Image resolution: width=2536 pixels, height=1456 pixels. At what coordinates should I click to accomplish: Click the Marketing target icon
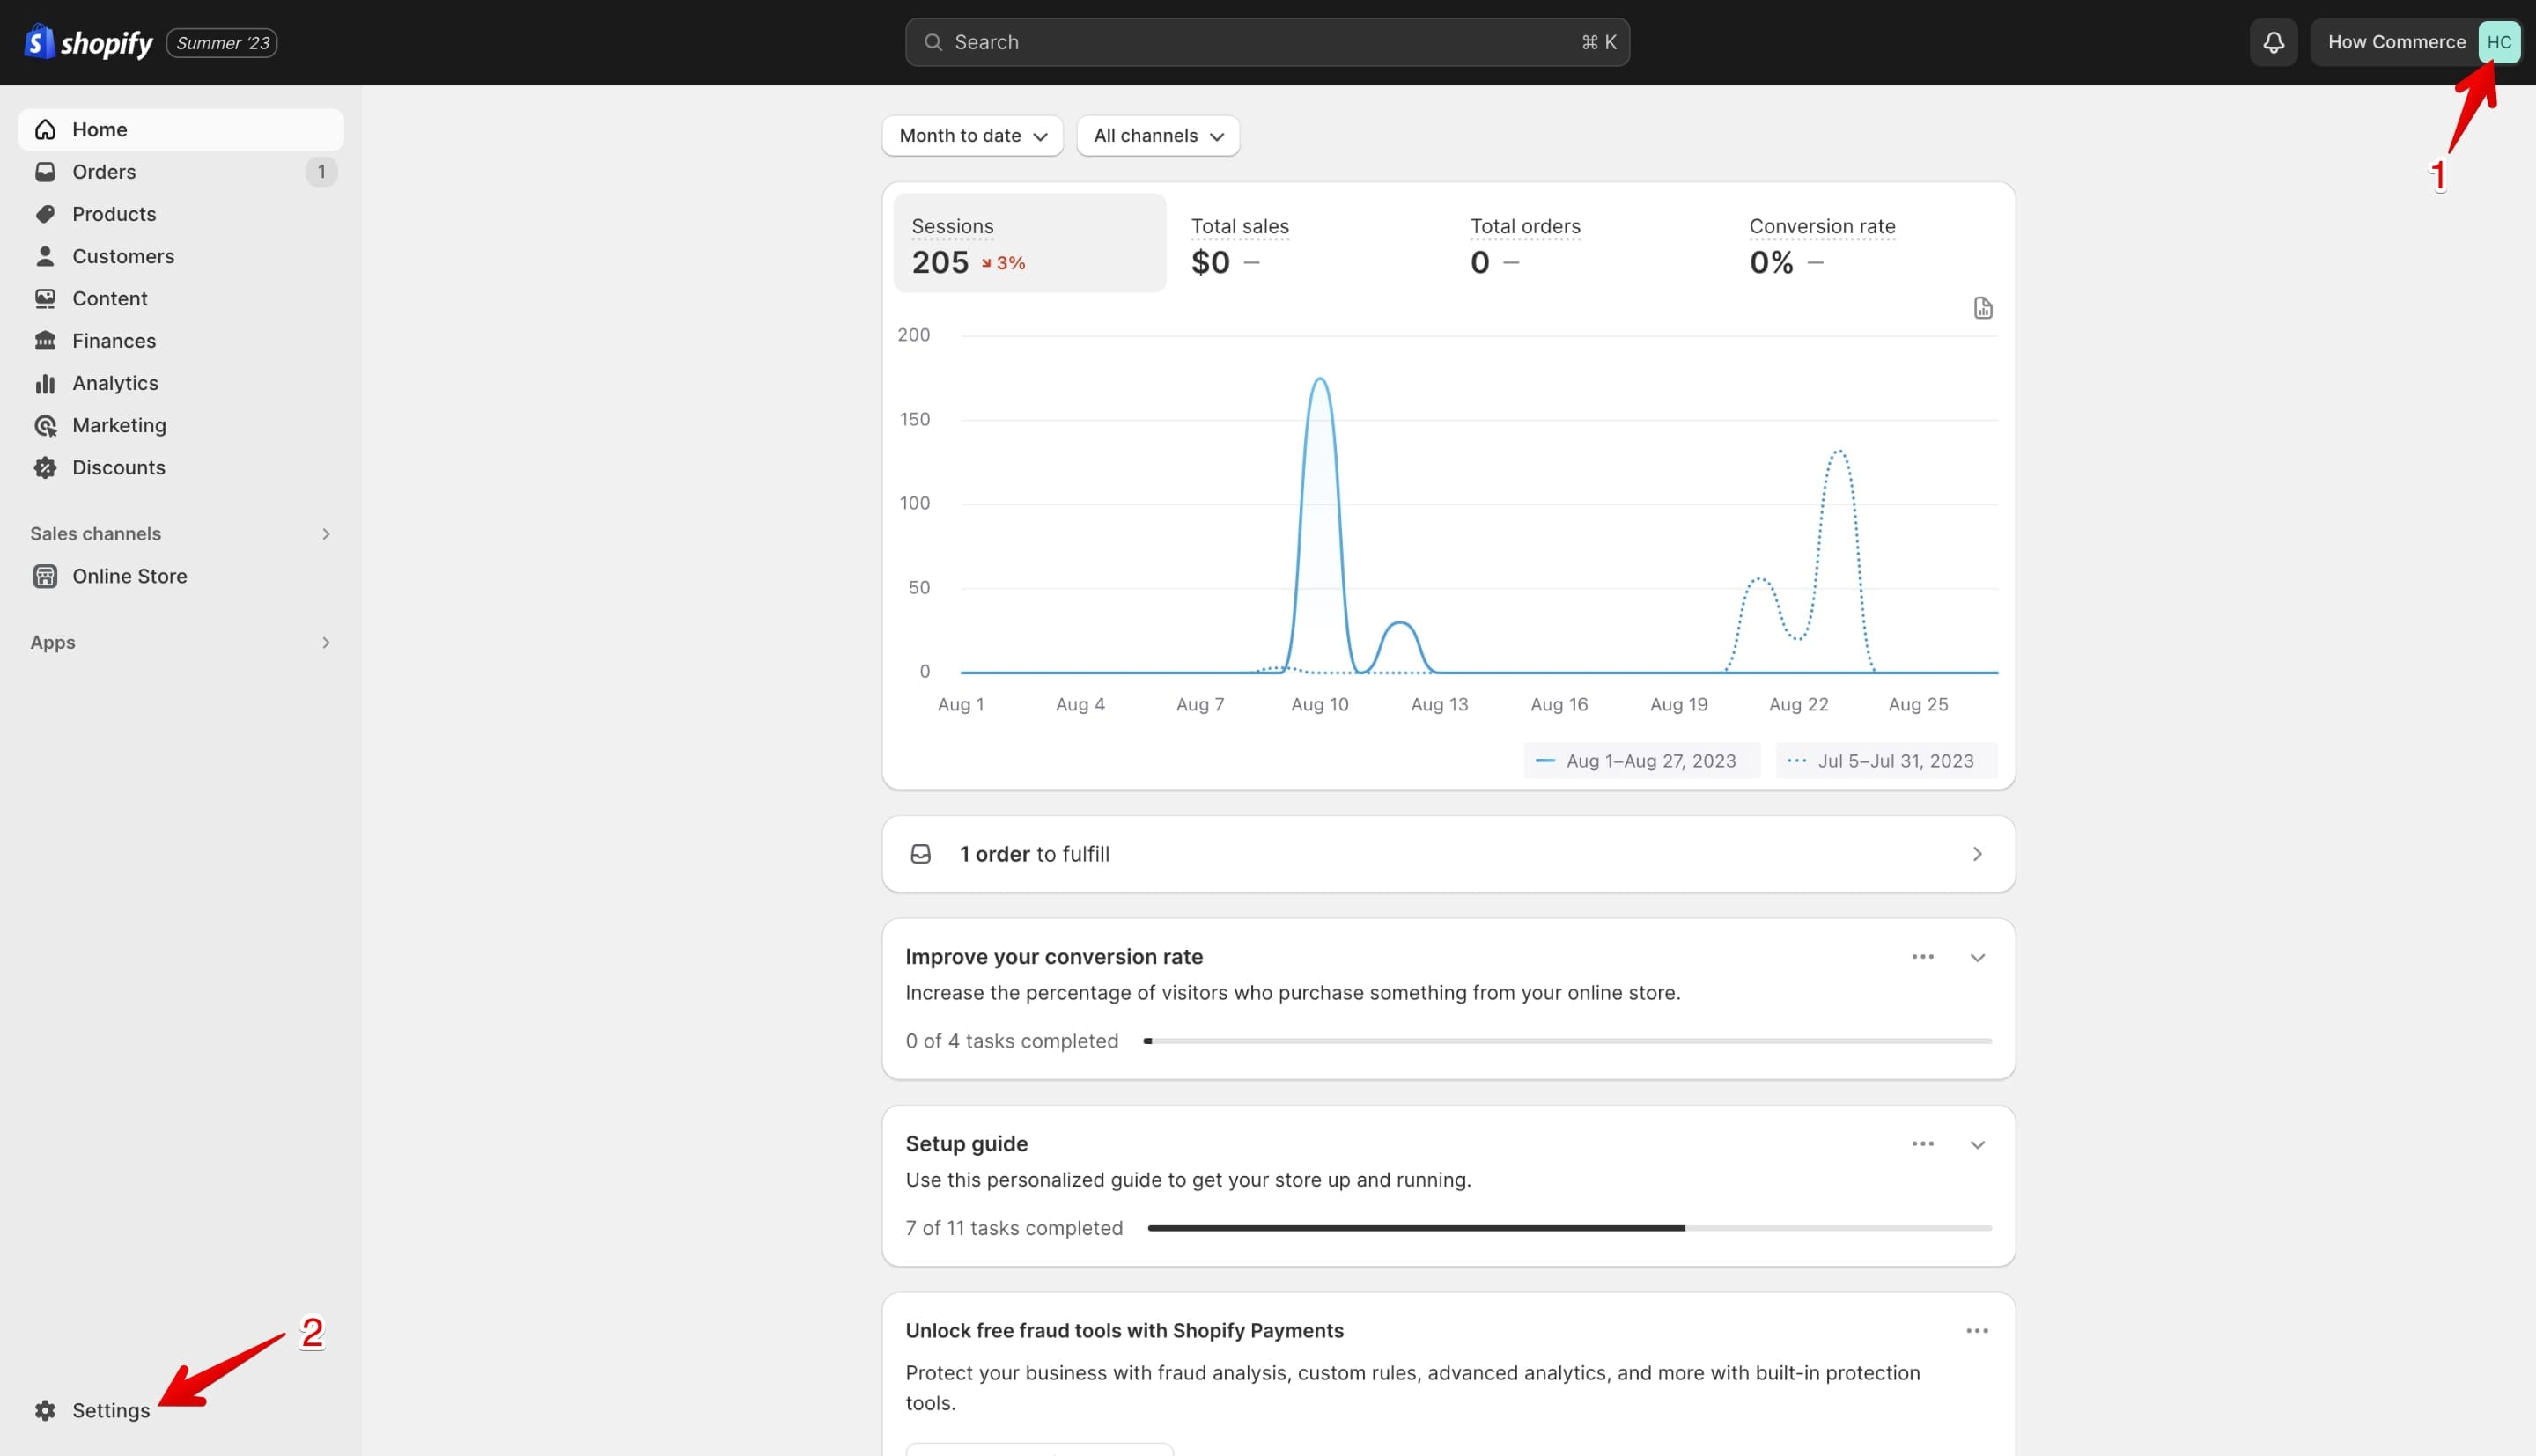tap(45, 425)
